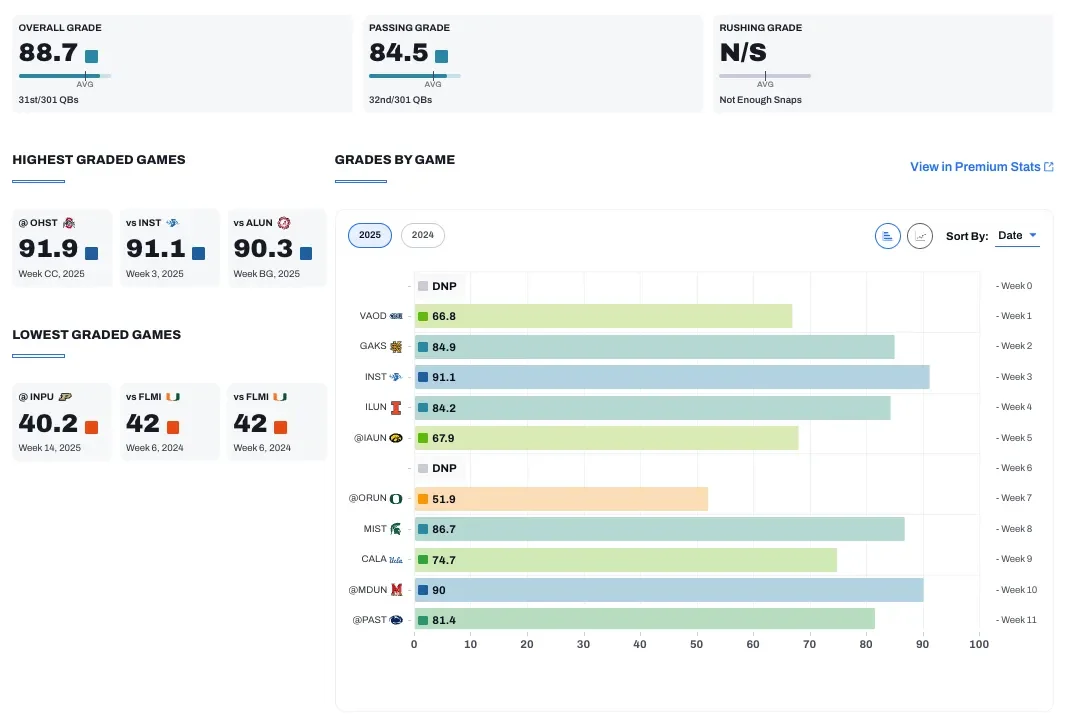Image resolution: width=1068 pixels, height=721 pixels.
Task: Select the 2025 season toggle
Action: coord(370,235)
